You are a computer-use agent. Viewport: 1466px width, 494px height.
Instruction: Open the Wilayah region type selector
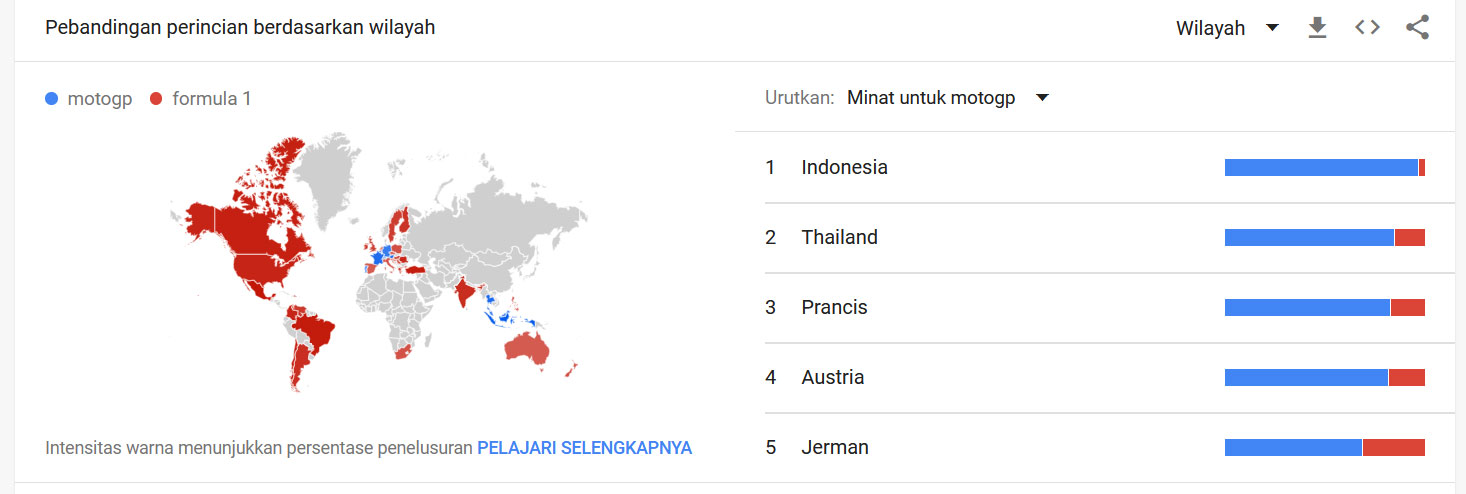click(1227, 28)
